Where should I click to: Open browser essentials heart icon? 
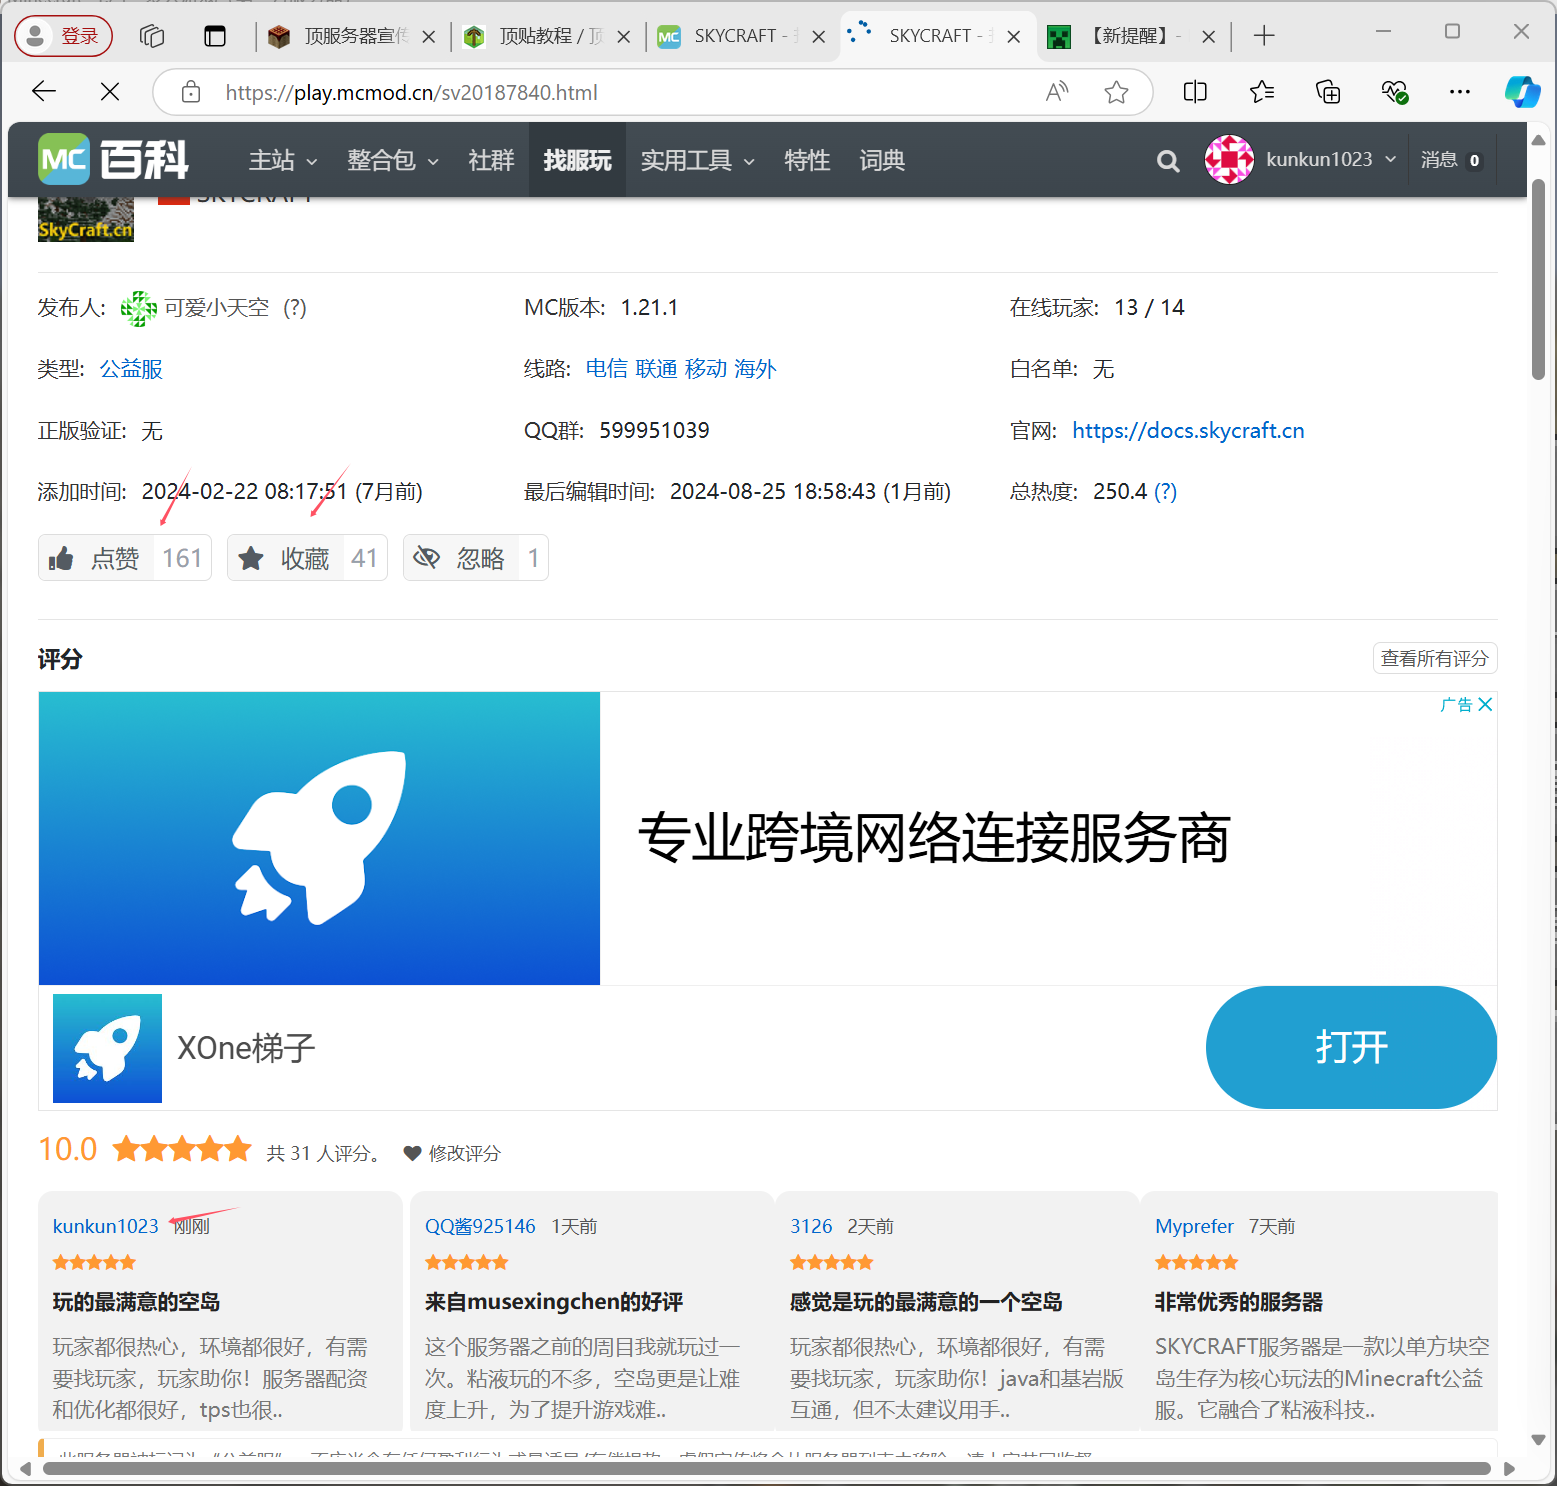click(1394, 92)
